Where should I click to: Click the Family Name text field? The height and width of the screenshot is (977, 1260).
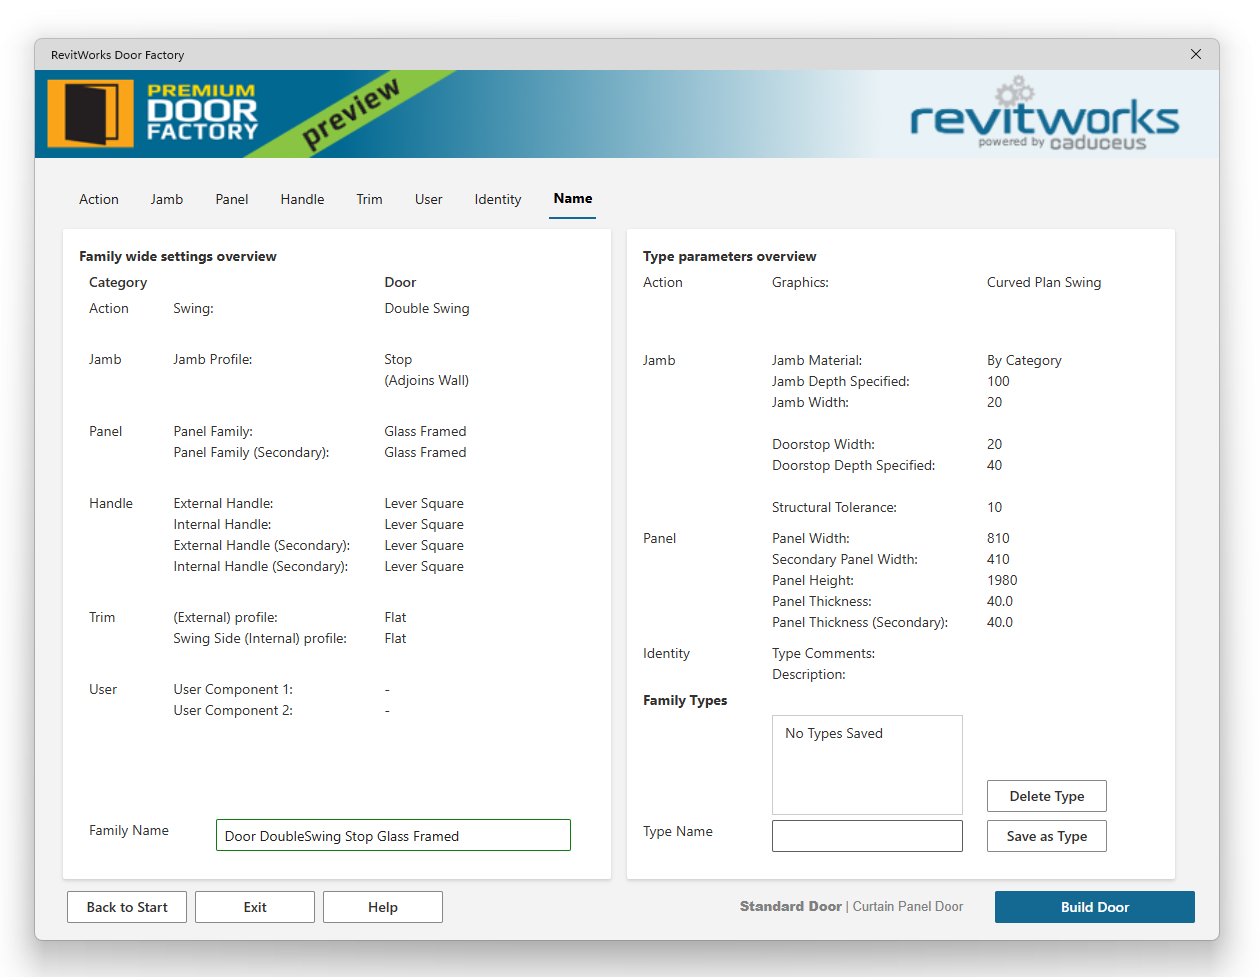coord(393,835)
